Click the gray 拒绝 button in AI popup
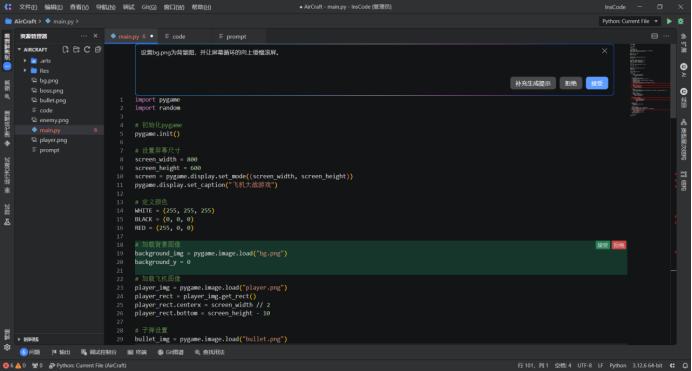The image size is (692, 371). click(571, 83)
